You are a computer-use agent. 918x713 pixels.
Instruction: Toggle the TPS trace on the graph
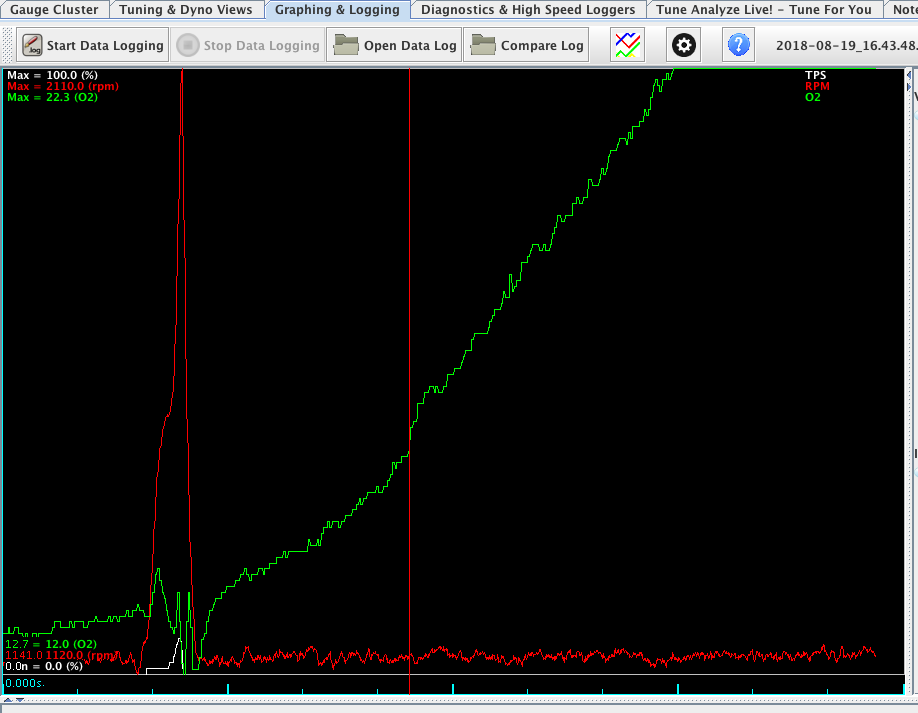click(815, 74)
